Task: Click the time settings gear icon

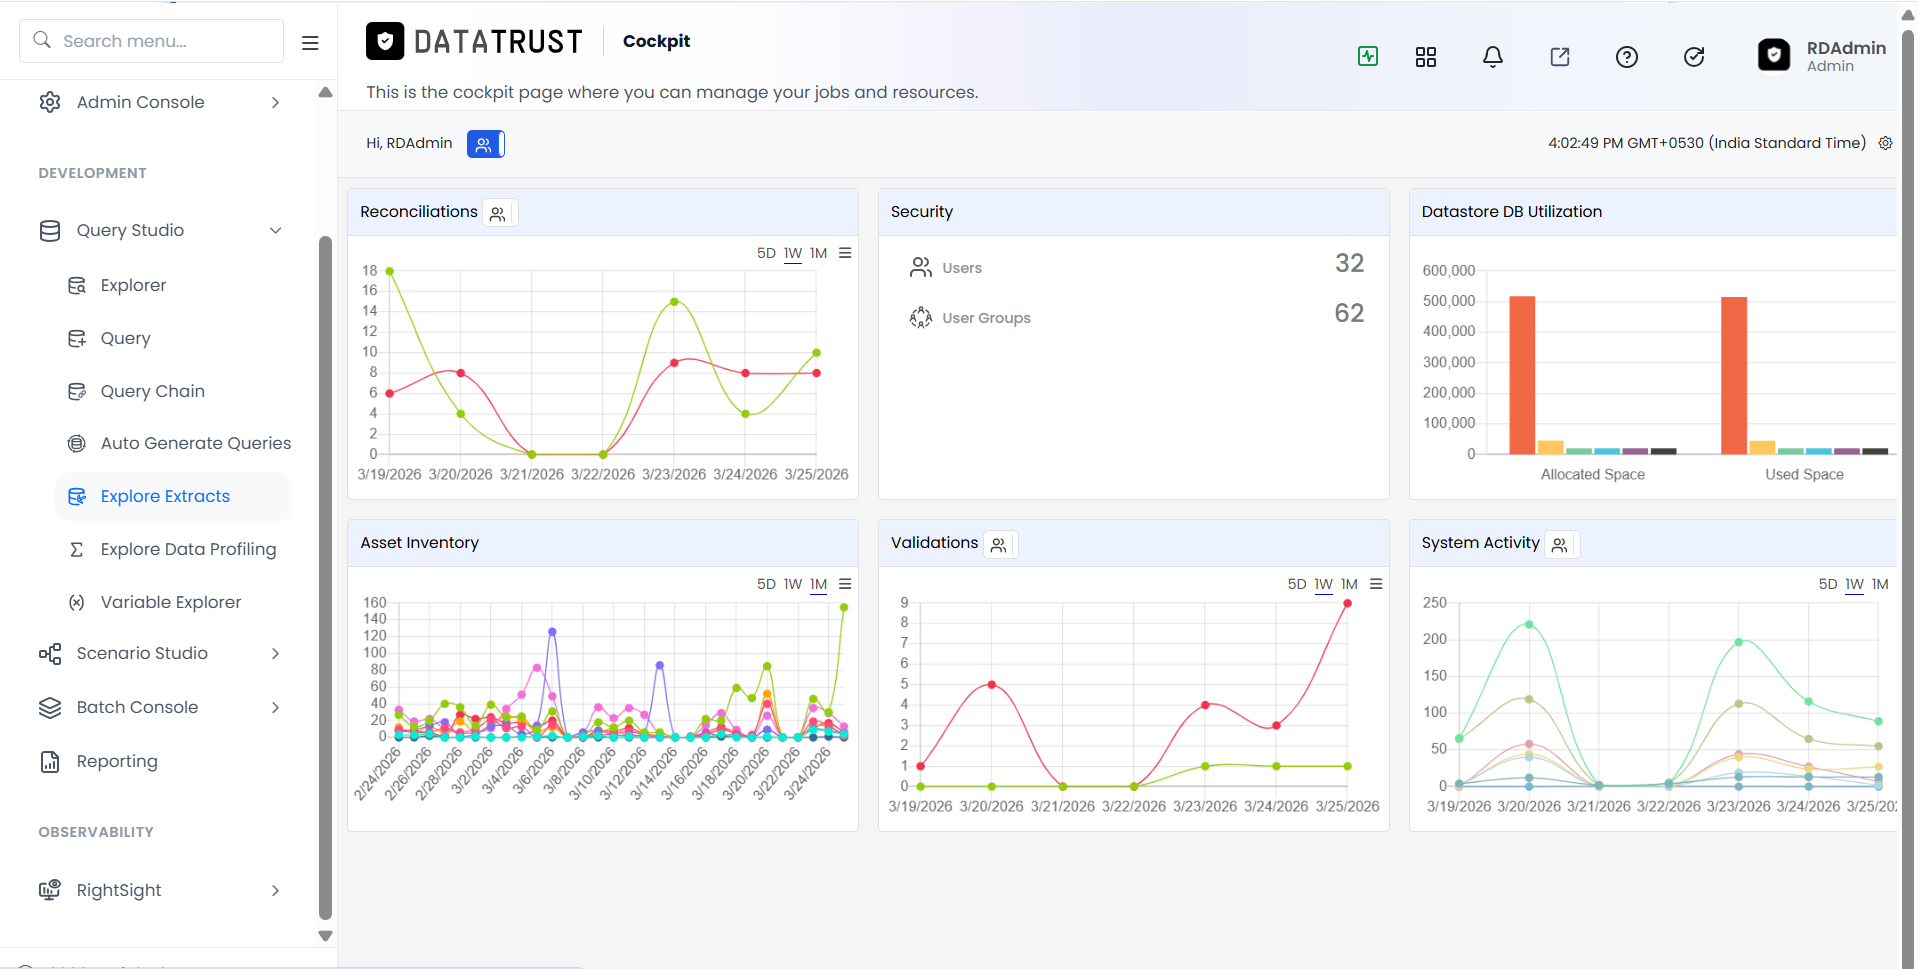Action: tap(1885, 143)
